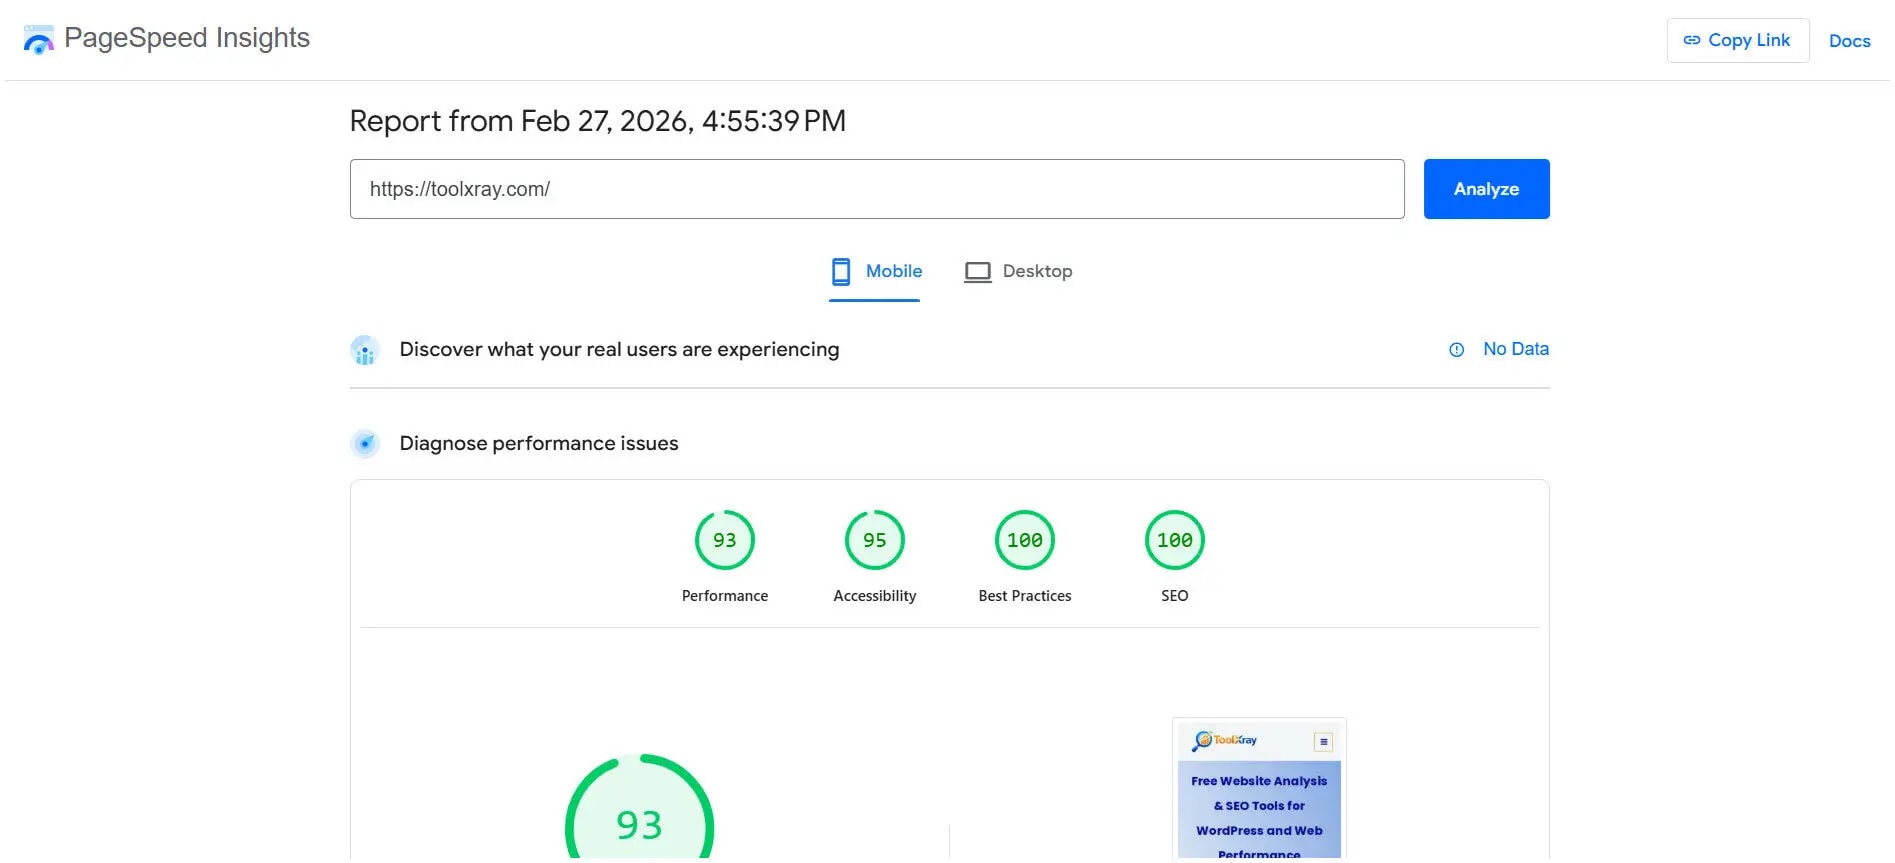This screenshot has width=1895, height=863.
Task: Click the SEO label under gauge
Action: [x=1175, y=596]
